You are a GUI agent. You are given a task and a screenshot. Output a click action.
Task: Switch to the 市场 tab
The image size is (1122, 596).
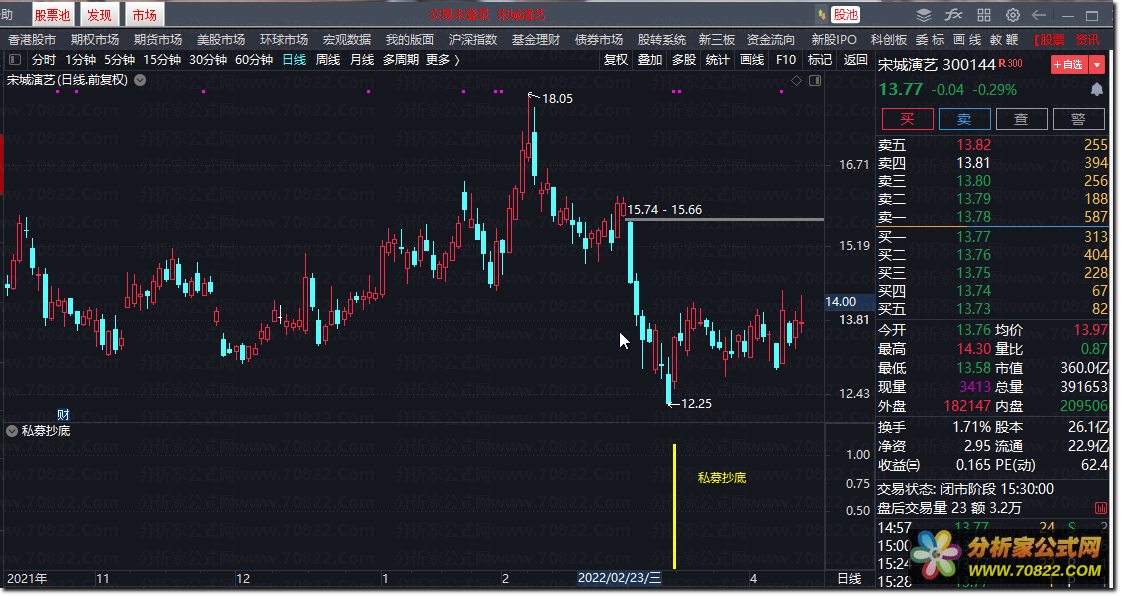145,14
